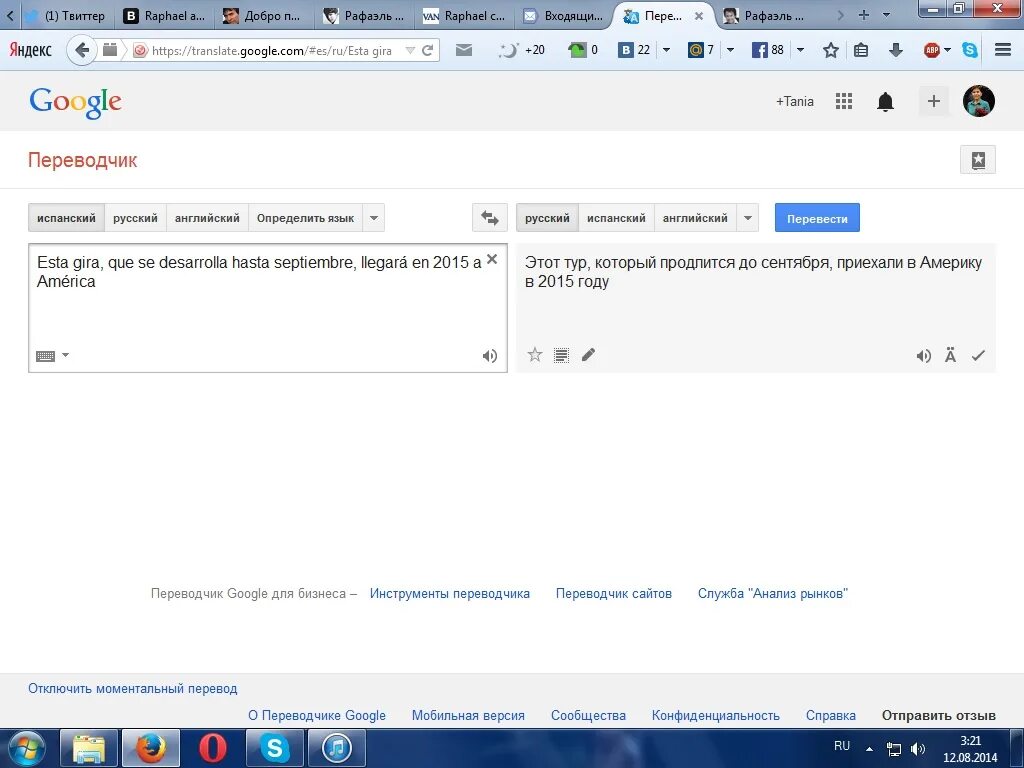1024x768 pixels.
Task: Expand the VK button dropdown arrow
Action: tap(667, 50)
